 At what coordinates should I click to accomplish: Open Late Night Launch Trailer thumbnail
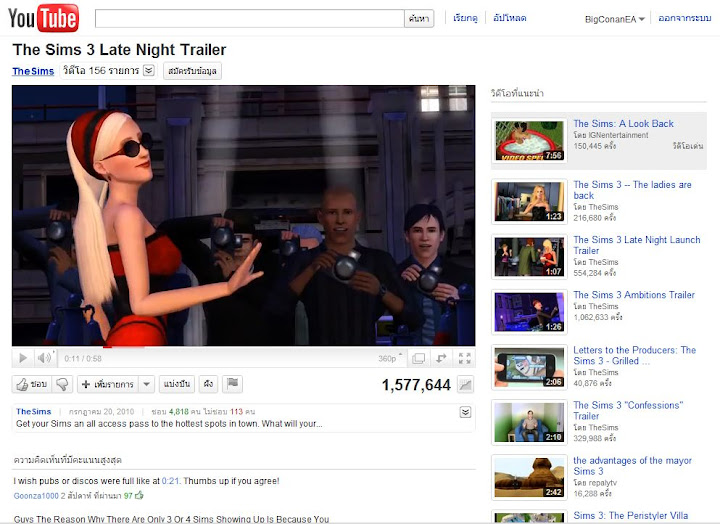(529, 256)
